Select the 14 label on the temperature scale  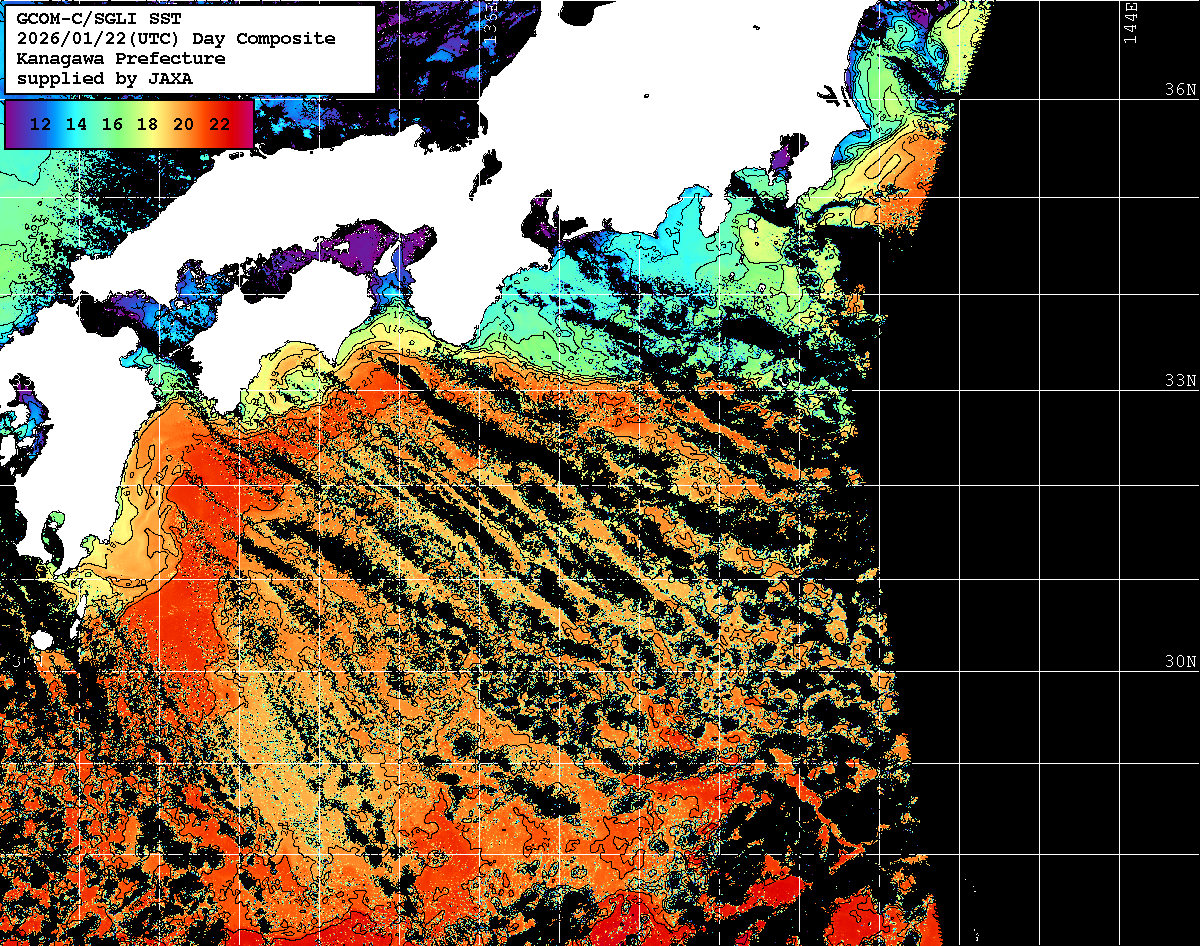click(77, 124)
